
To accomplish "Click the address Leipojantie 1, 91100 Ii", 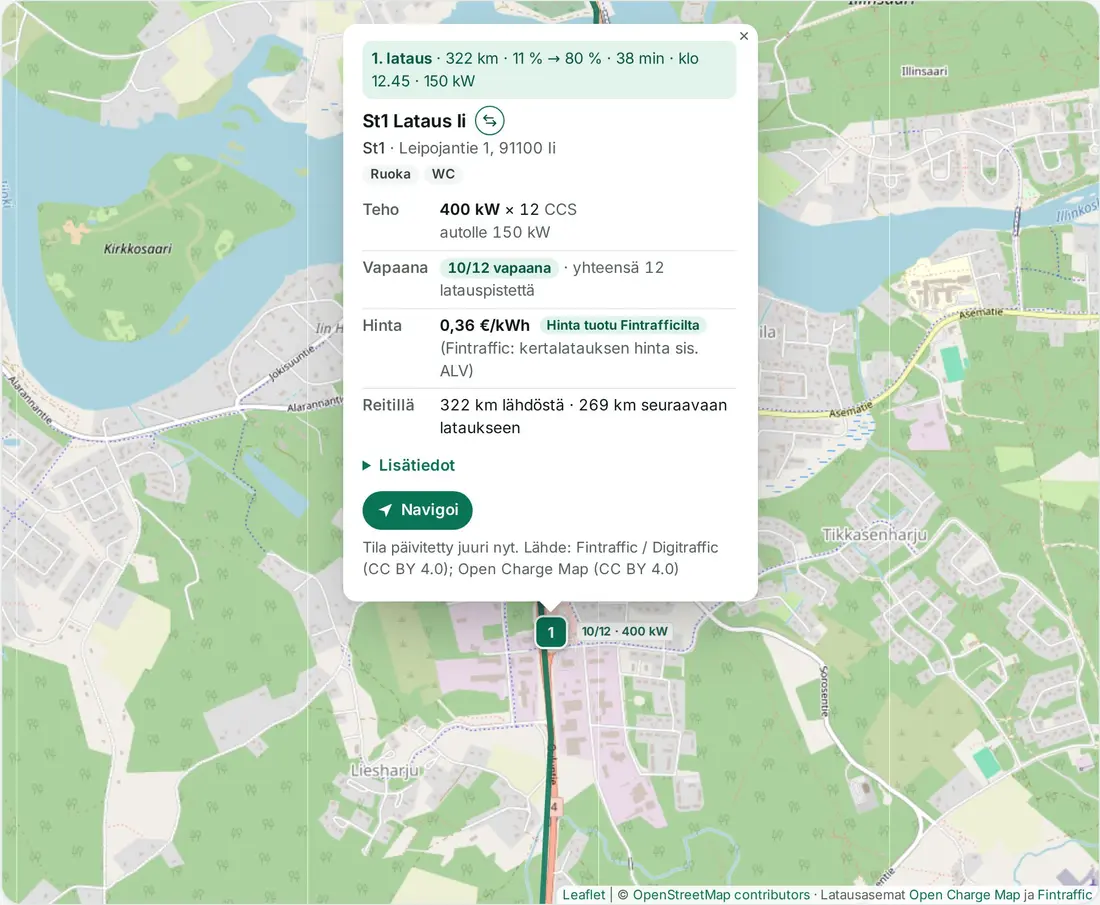I will click(x=477, y=148).
